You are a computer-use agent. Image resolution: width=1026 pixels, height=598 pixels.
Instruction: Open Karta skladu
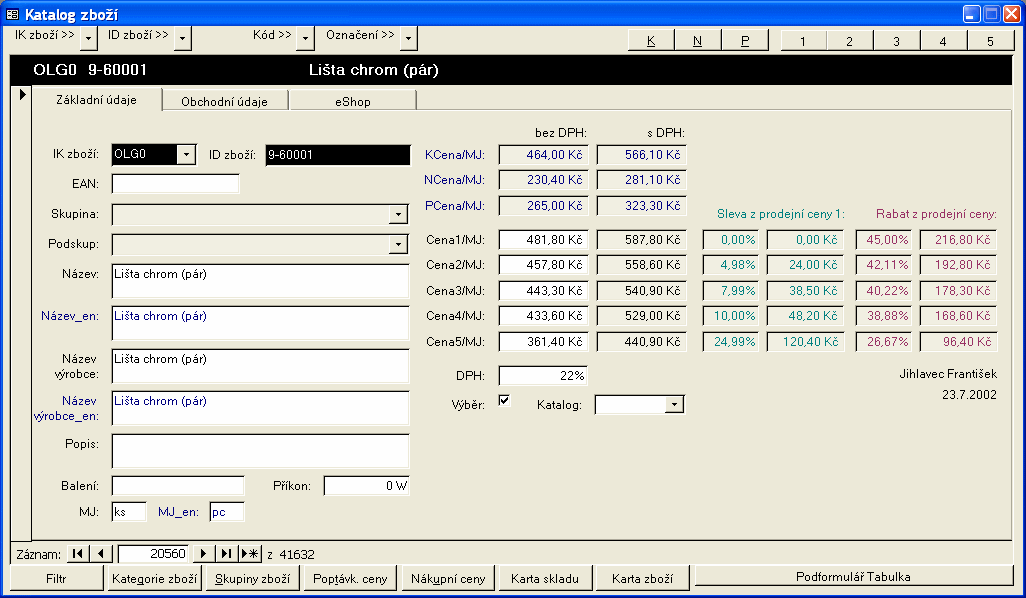(x=544, y=578)
